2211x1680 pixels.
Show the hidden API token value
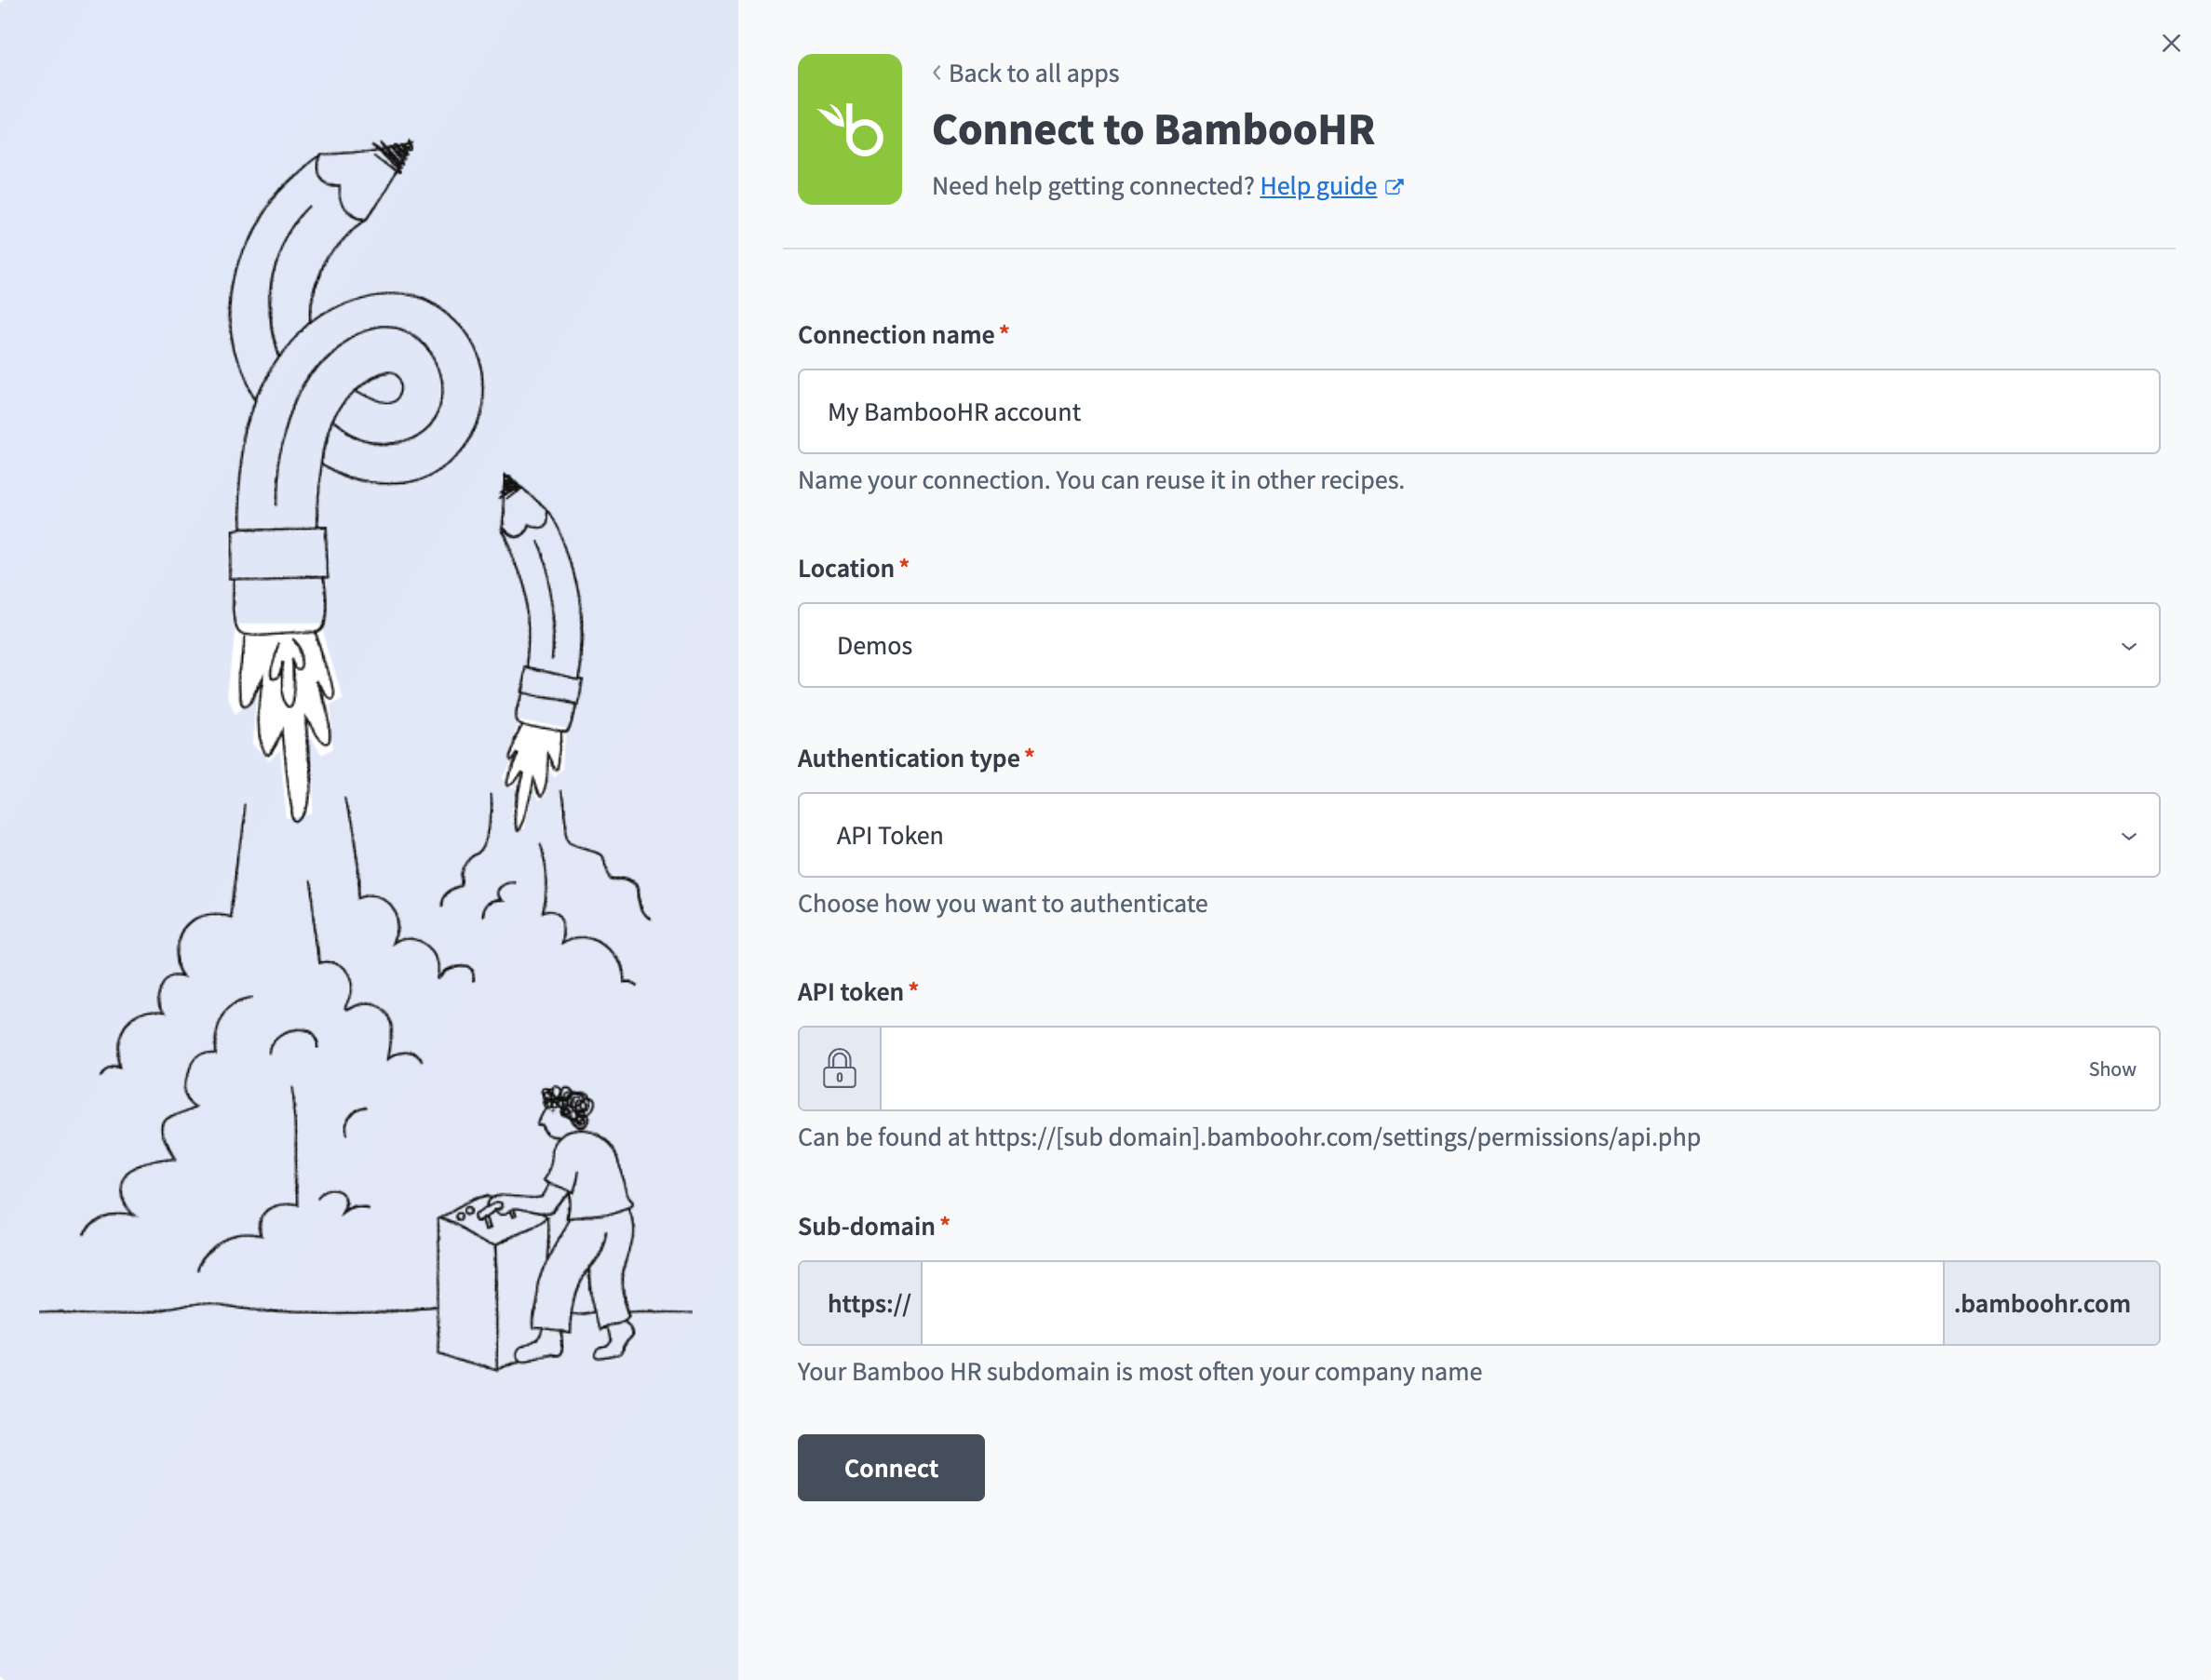pyautogui.click(x=2112, y=1069)
